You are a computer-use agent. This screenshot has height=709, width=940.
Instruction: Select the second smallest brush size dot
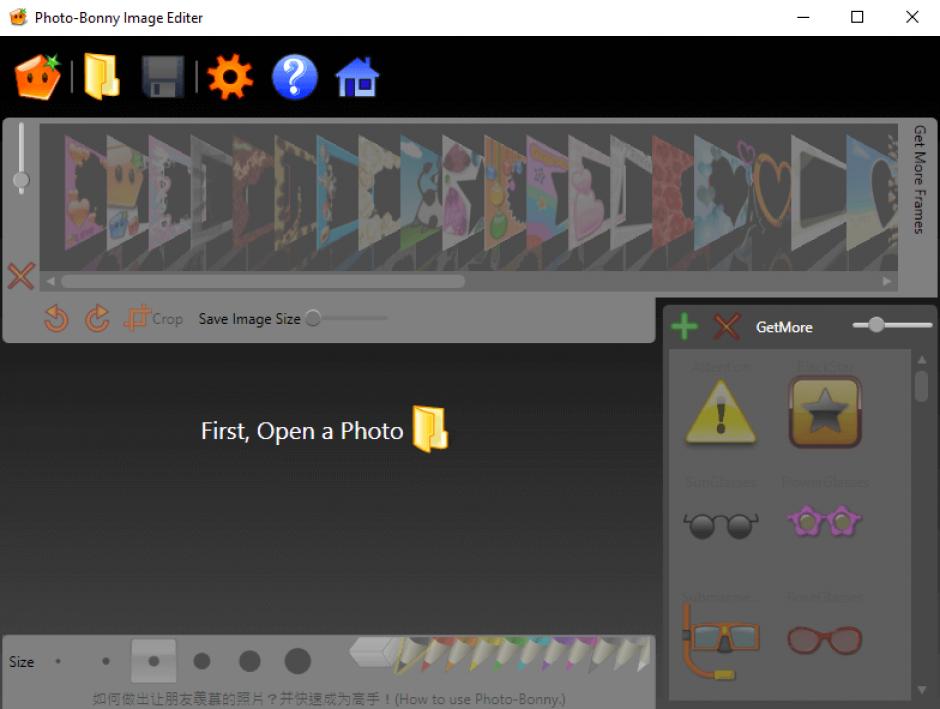coord(106,662)
